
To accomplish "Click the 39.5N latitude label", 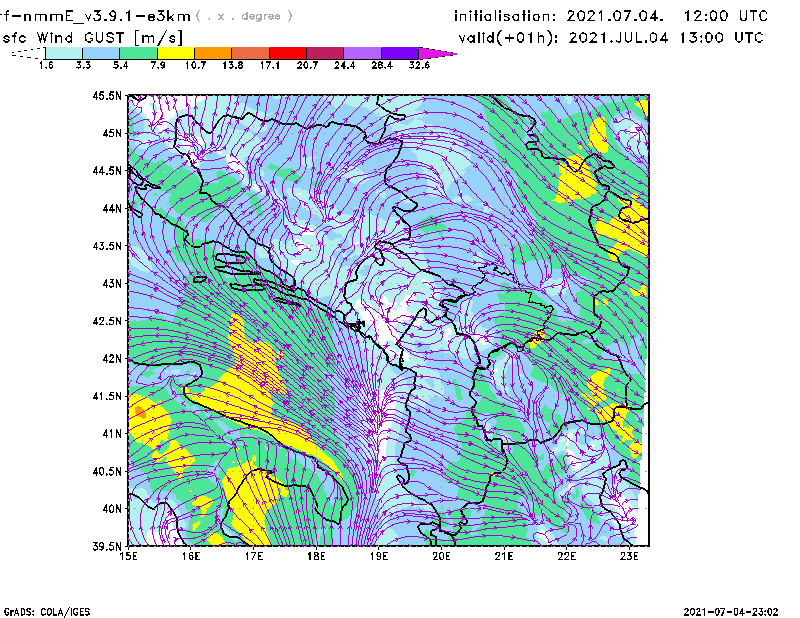I will click(108, 547).
